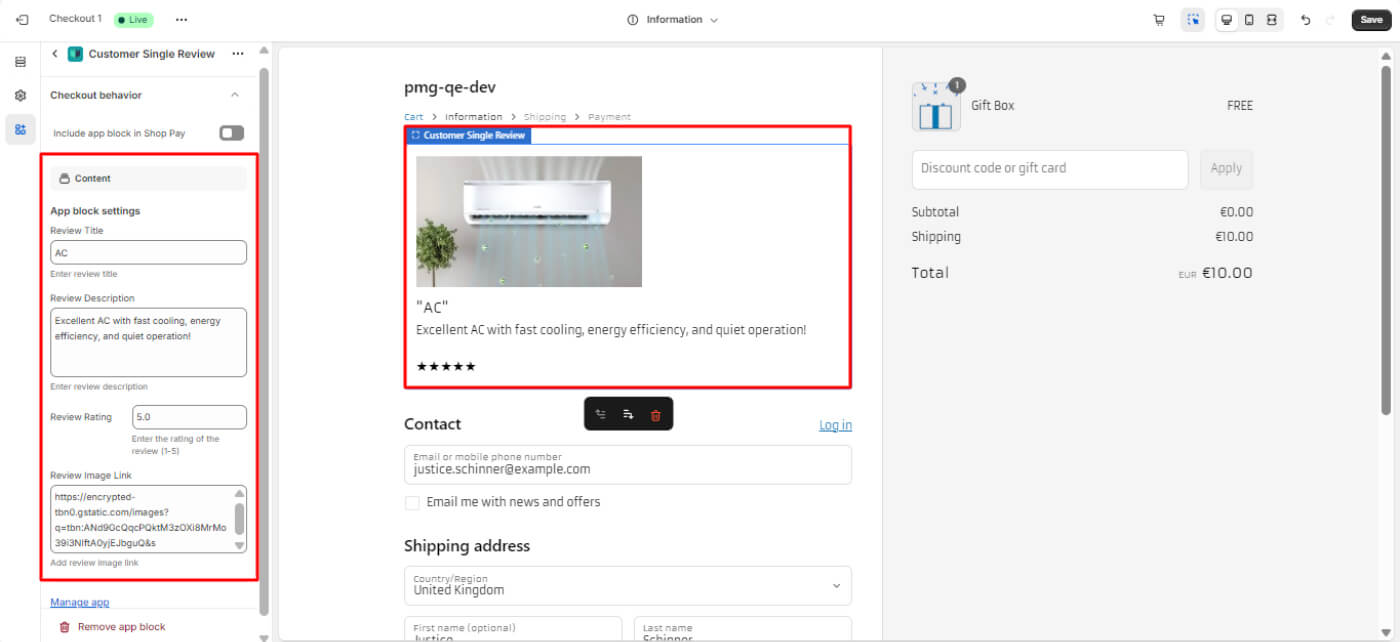Collapse the Checkout behavior section
The width and height of the screenshot is (1400, 642).
click(x=235, y=95)
